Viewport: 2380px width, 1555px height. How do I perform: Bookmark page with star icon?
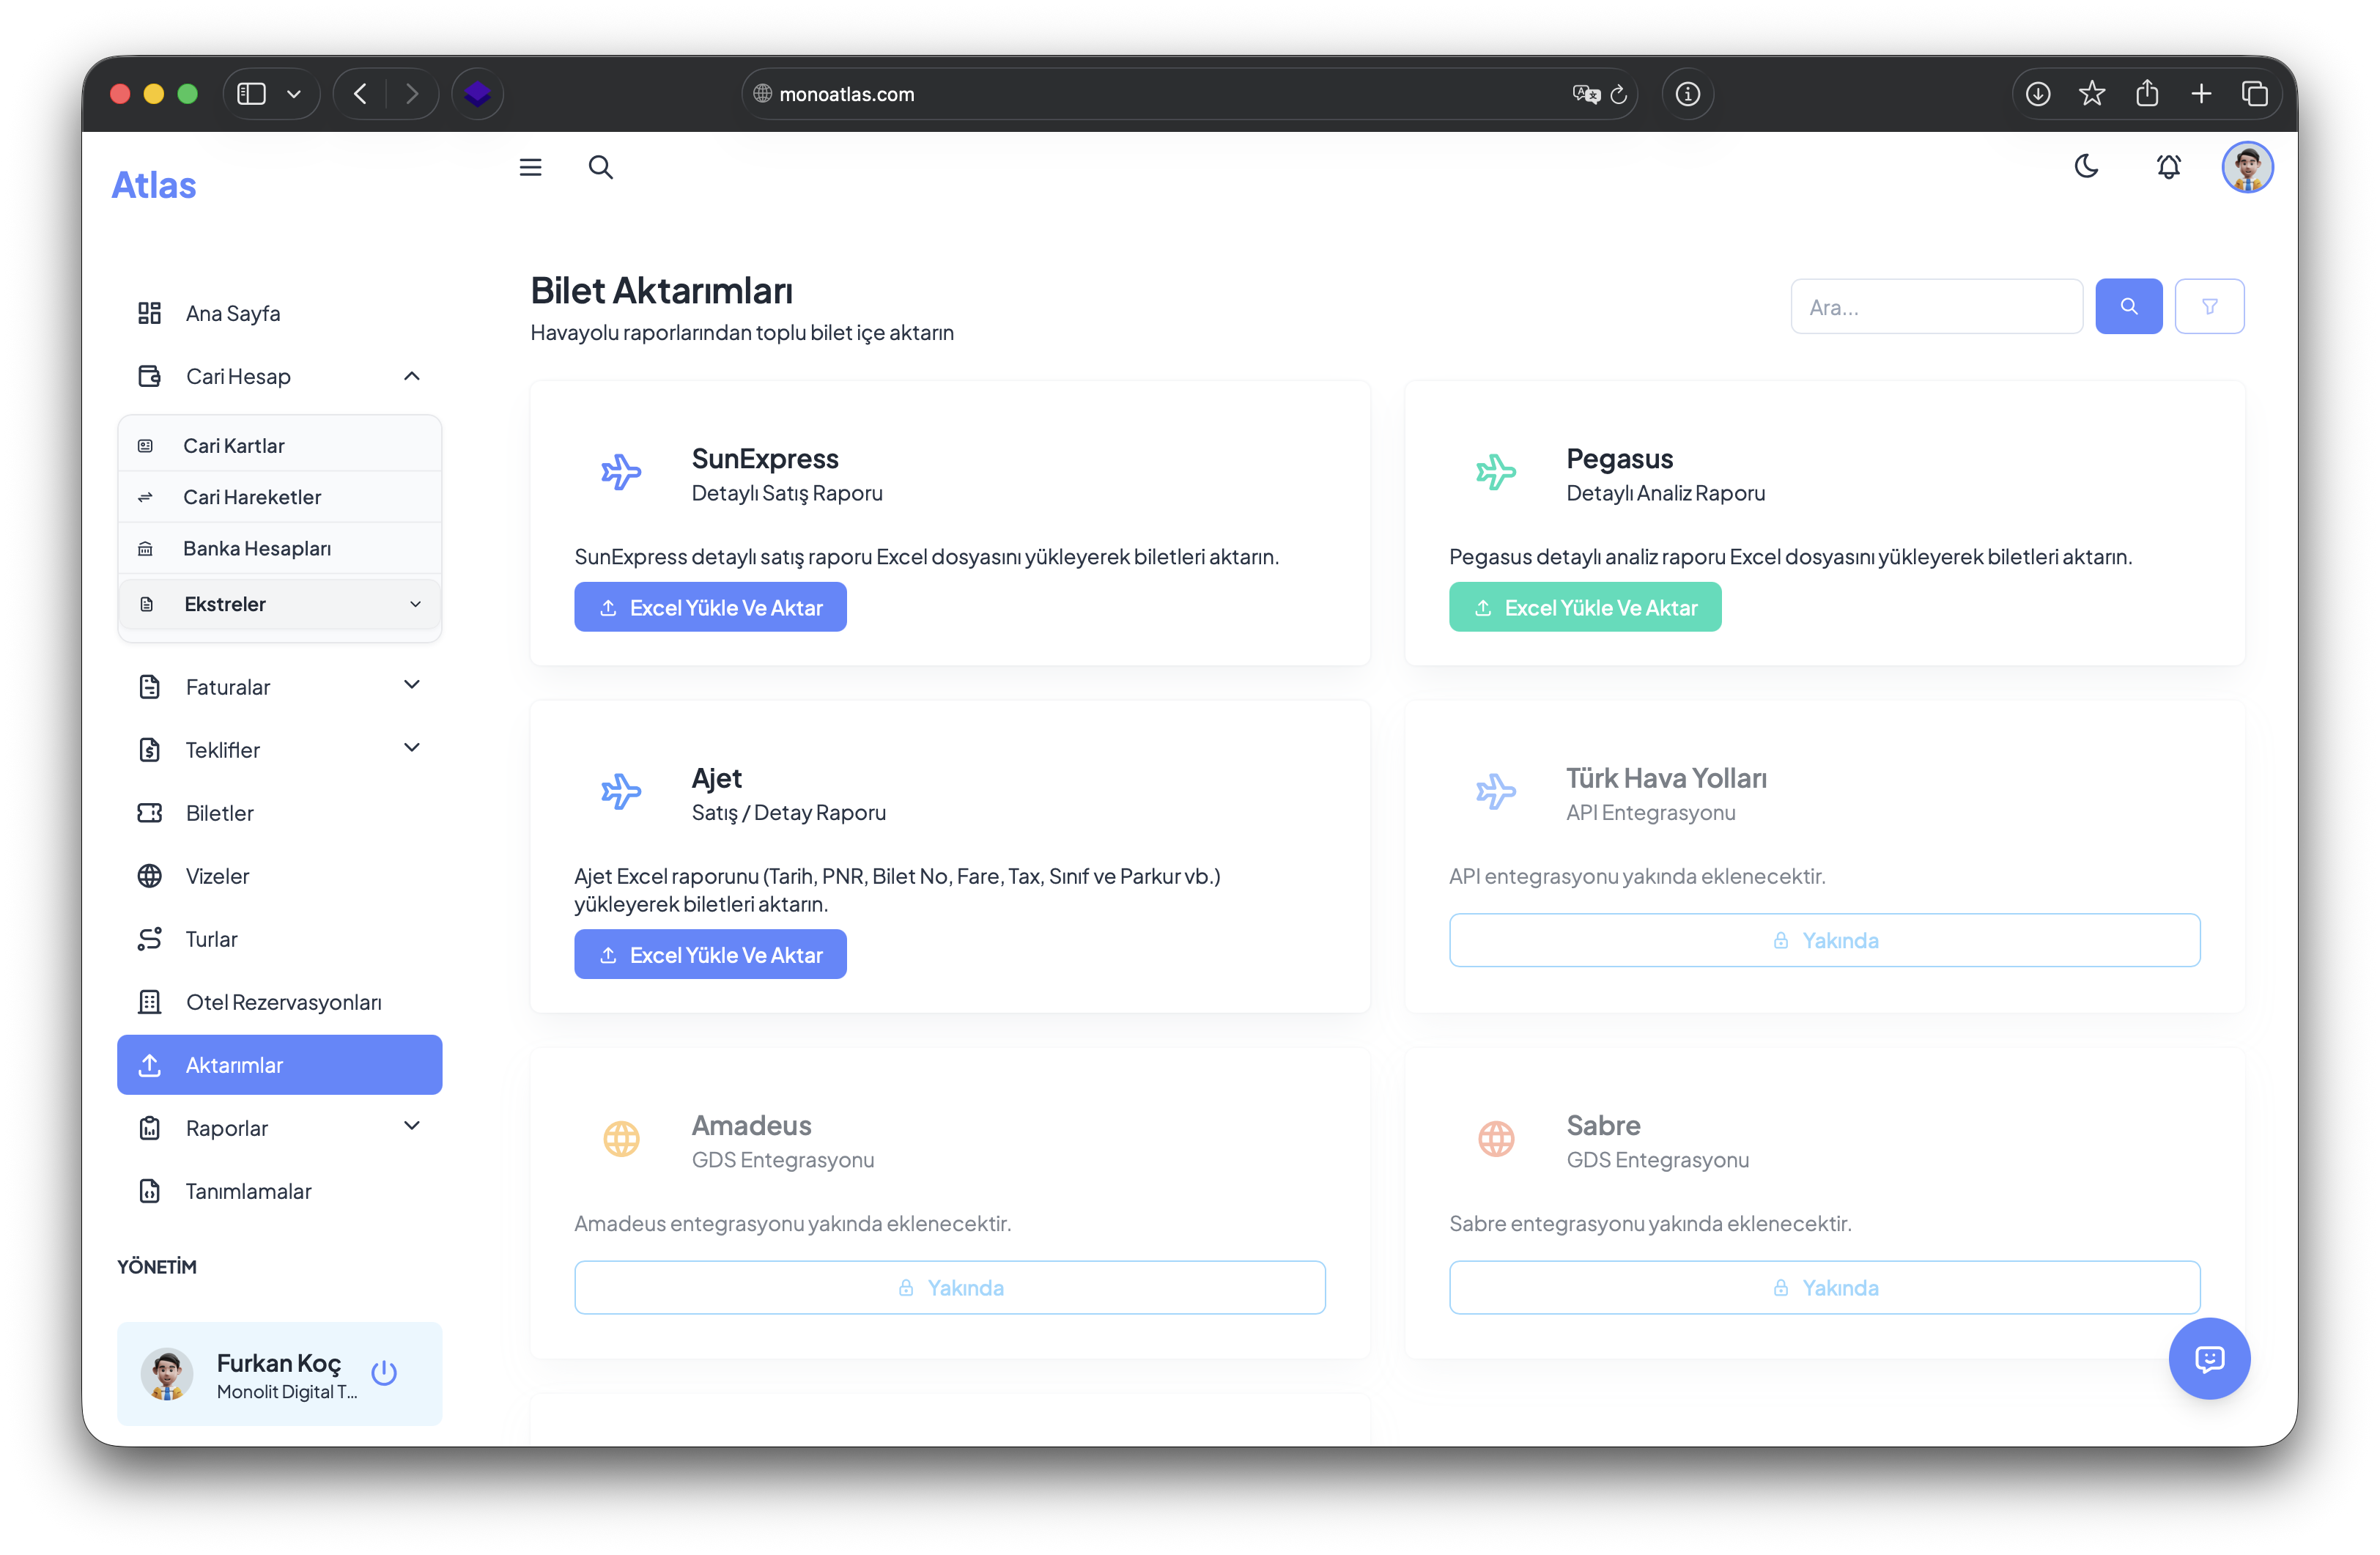click(x=2091, y=94)
